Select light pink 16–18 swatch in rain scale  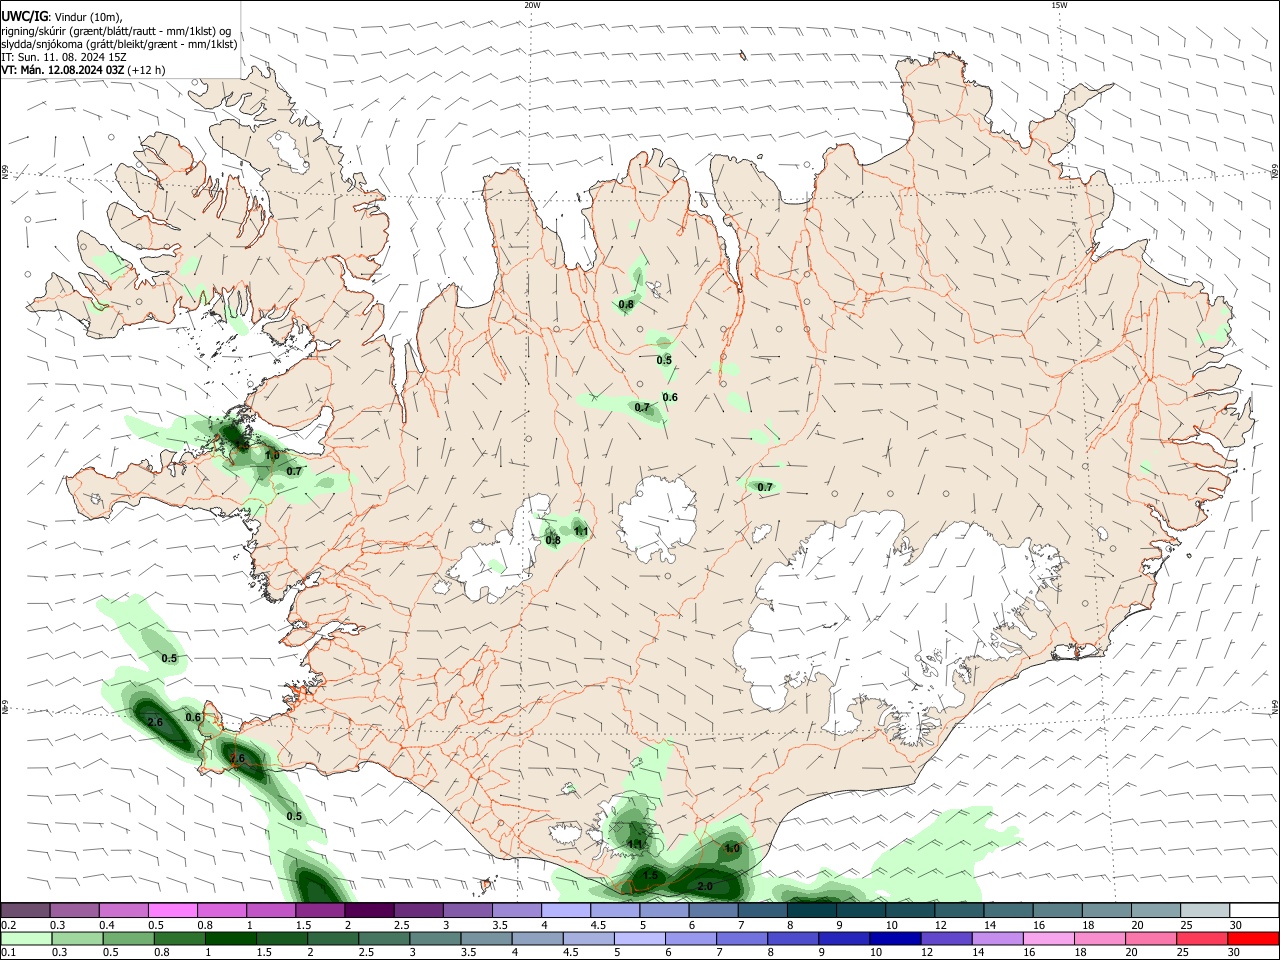tap(1048, 938)
